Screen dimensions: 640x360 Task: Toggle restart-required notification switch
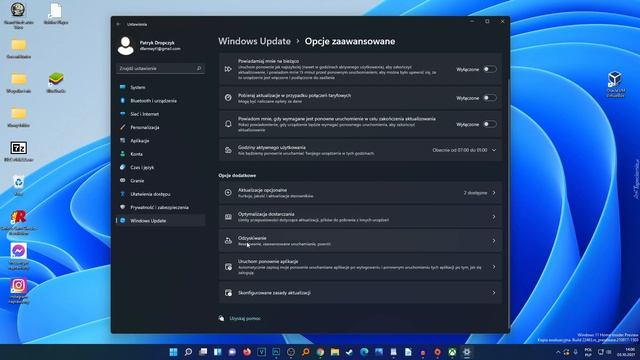490,124
